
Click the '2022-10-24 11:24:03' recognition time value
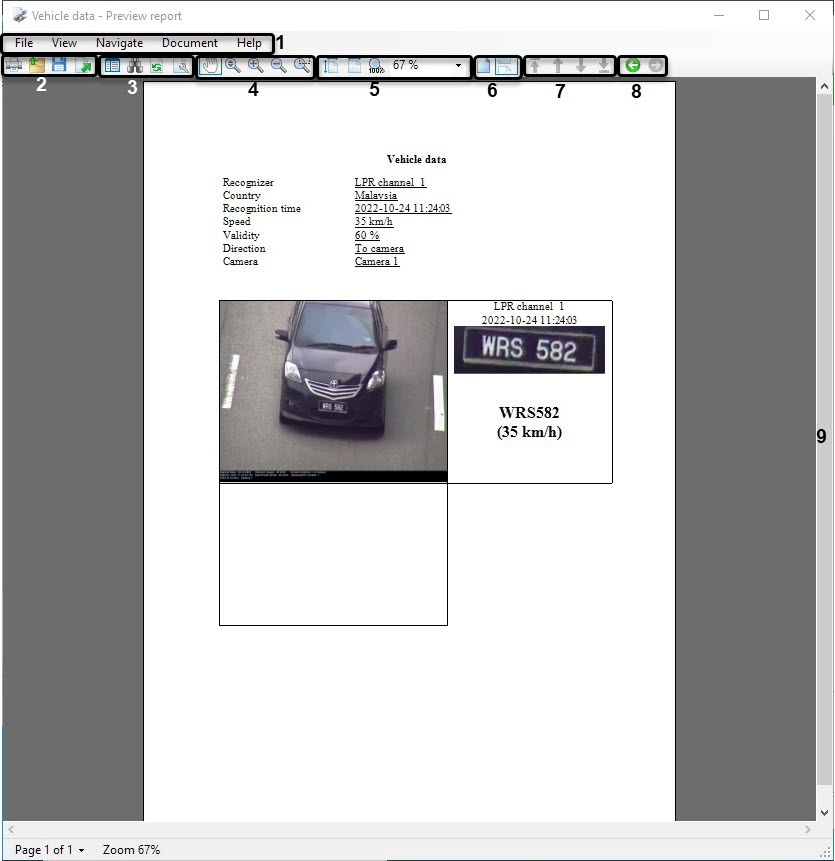coord(402,209)
